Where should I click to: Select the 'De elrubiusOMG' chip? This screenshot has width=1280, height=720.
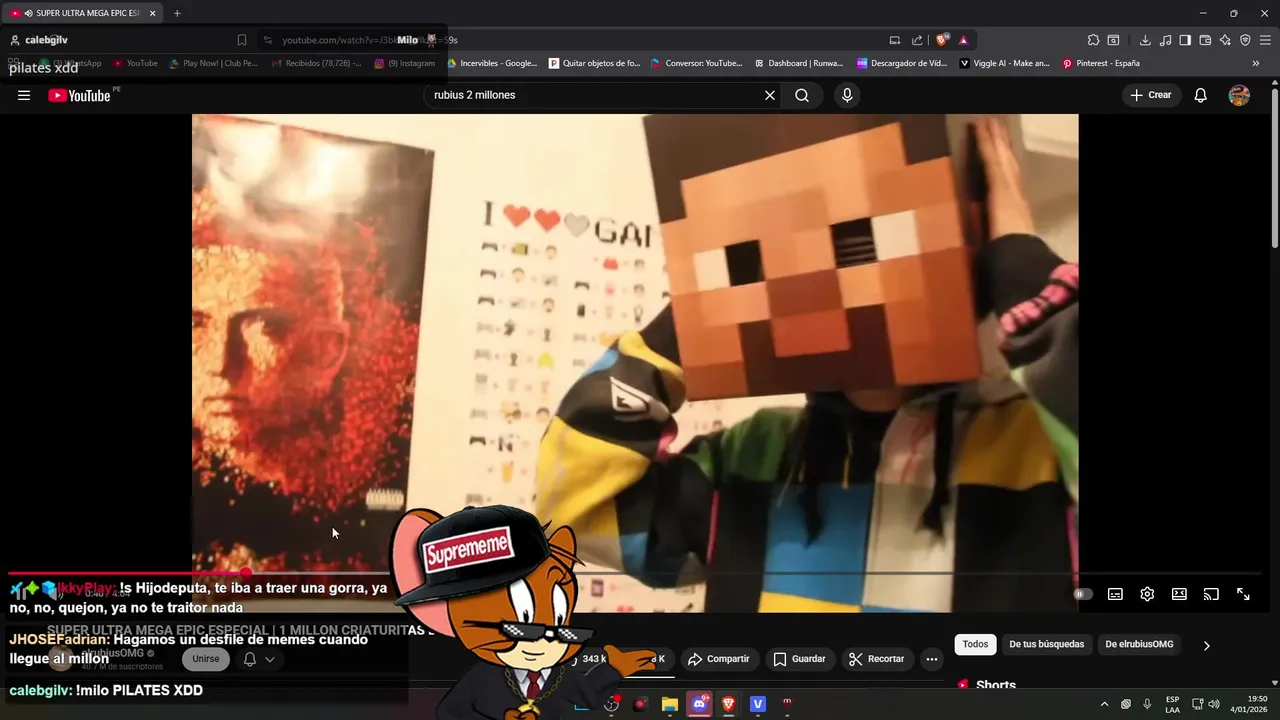(x=1139, y=645)
